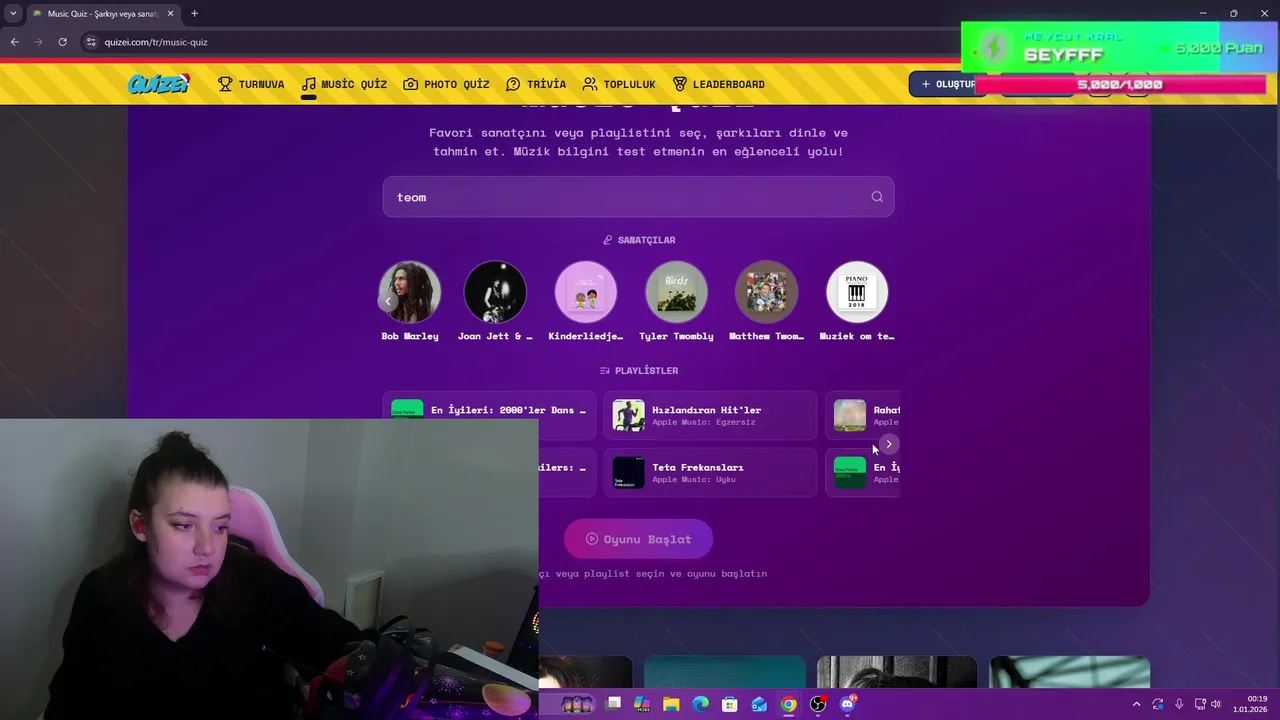Select Matthew Twombly artist avatar
The height and width of the screenshot is (720, 1280).
pos(766,292)
